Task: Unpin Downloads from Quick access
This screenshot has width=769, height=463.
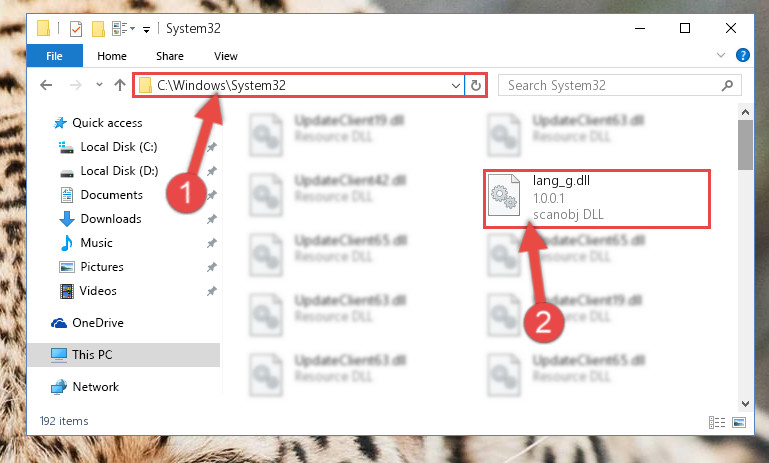Action: tap(211, 219)
